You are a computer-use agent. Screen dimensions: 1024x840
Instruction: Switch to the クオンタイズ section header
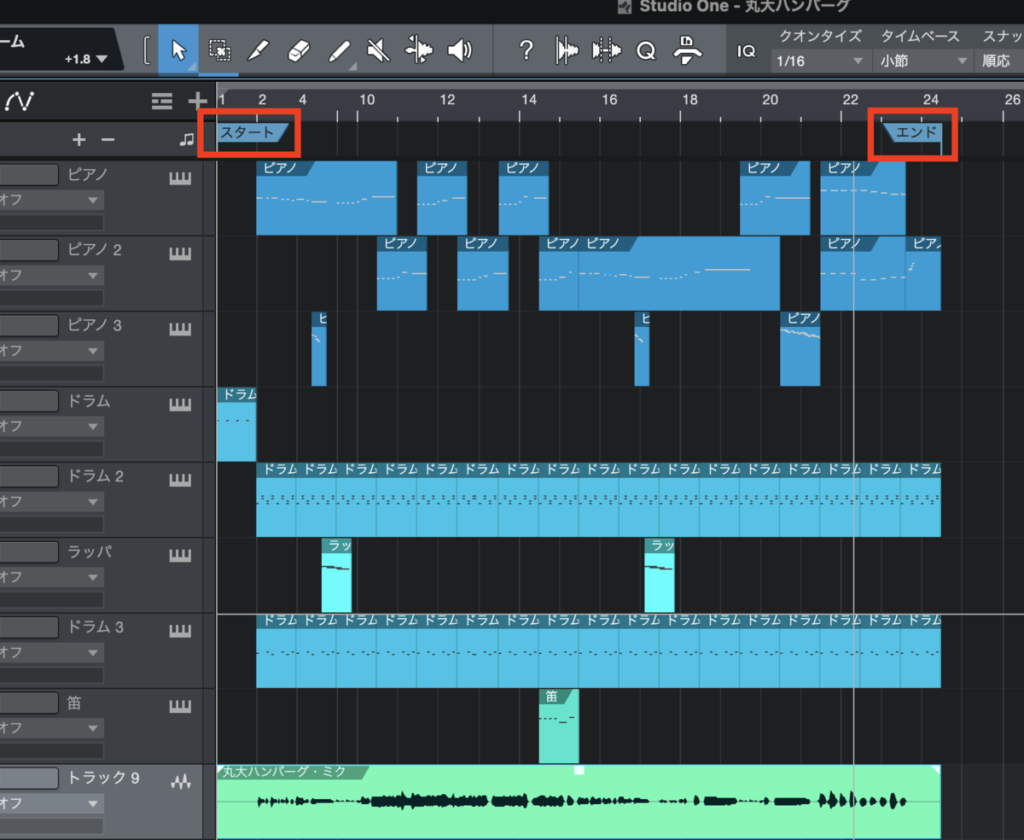click(x=819, y=36)
